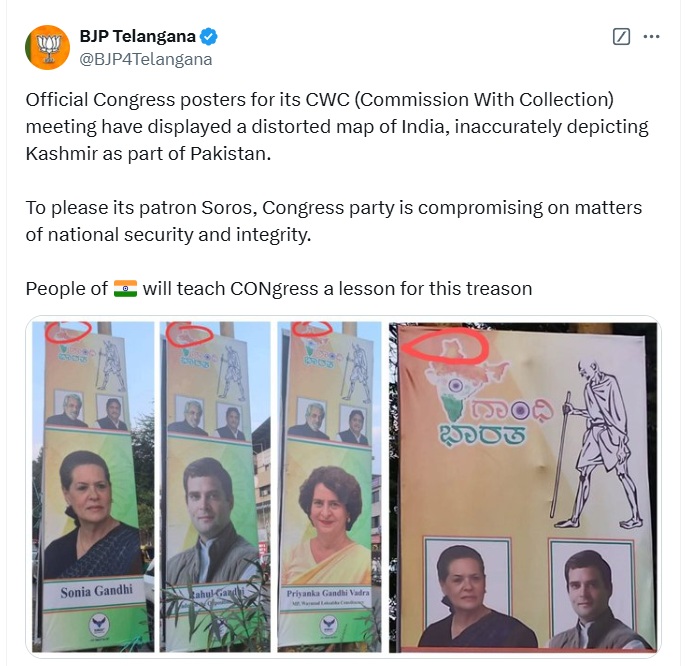The width and height of the screenshot is (691, 666).
Task: Visit the @BJP4Telangana handle link
Action: click(145, 60)
